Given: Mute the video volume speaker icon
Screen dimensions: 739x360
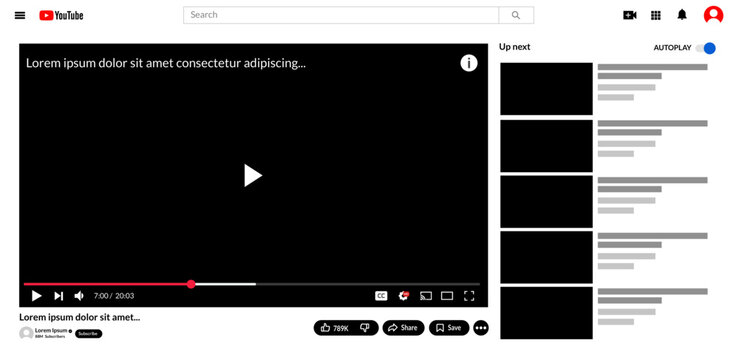Looking at the screenshot, I should coord(79,296).
